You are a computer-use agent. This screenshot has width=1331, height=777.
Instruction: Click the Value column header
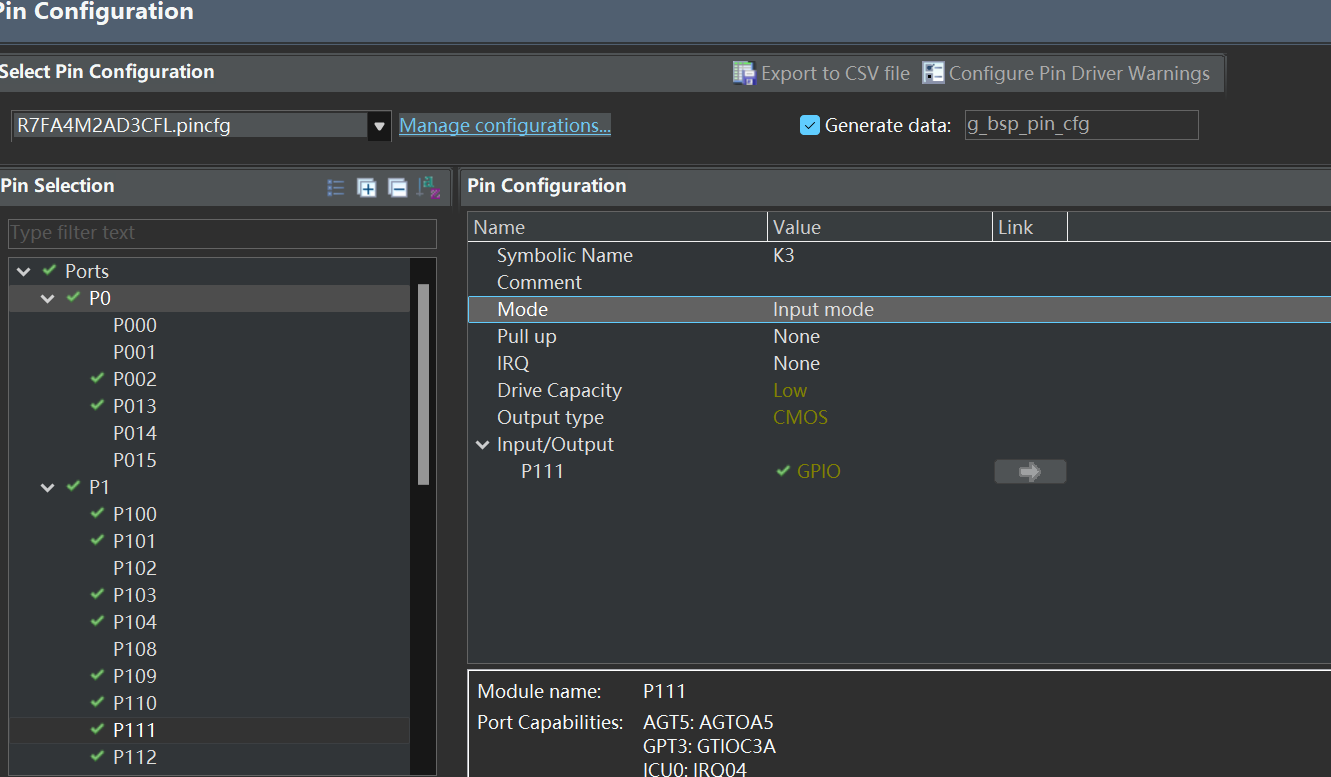[880, 227]
